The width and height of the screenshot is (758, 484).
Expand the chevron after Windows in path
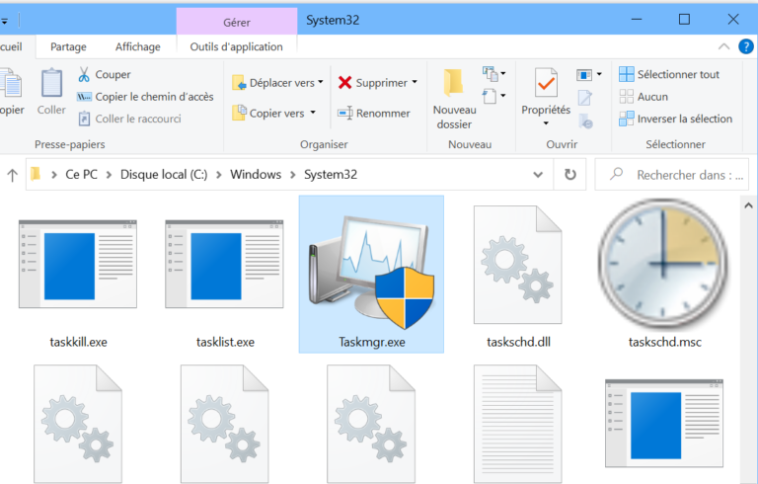pyautogui.click(x=292, y=175)
